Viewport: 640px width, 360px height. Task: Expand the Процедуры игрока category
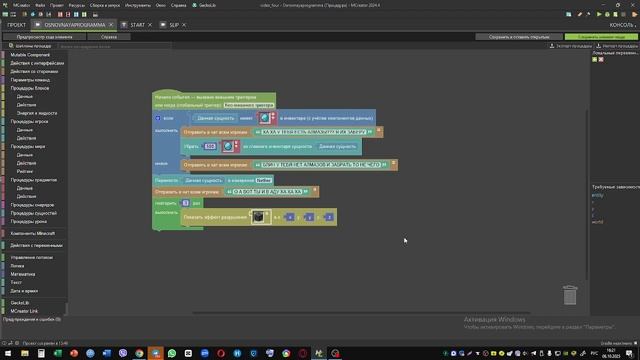point(29,122)
